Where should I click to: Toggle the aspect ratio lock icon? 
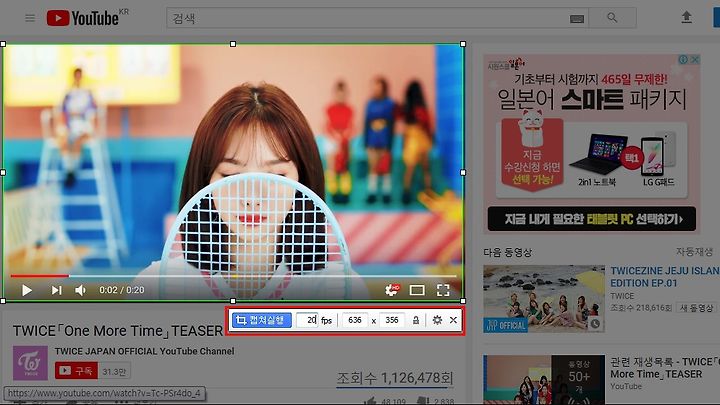[416, 320]
